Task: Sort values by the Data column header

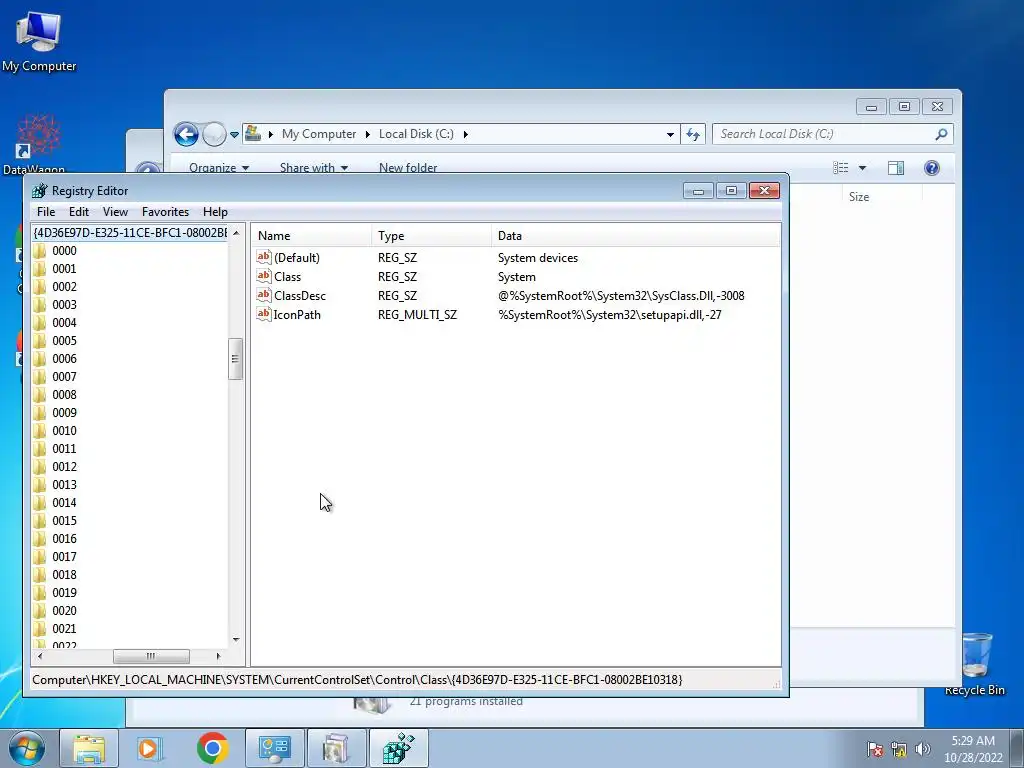Action: (x=635, y=236)
